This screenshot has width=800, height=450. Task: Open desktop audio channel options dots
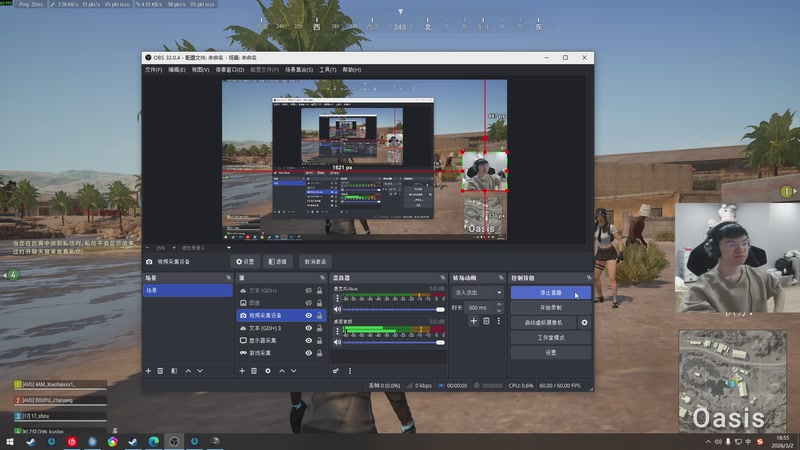[x=337, y=331]
